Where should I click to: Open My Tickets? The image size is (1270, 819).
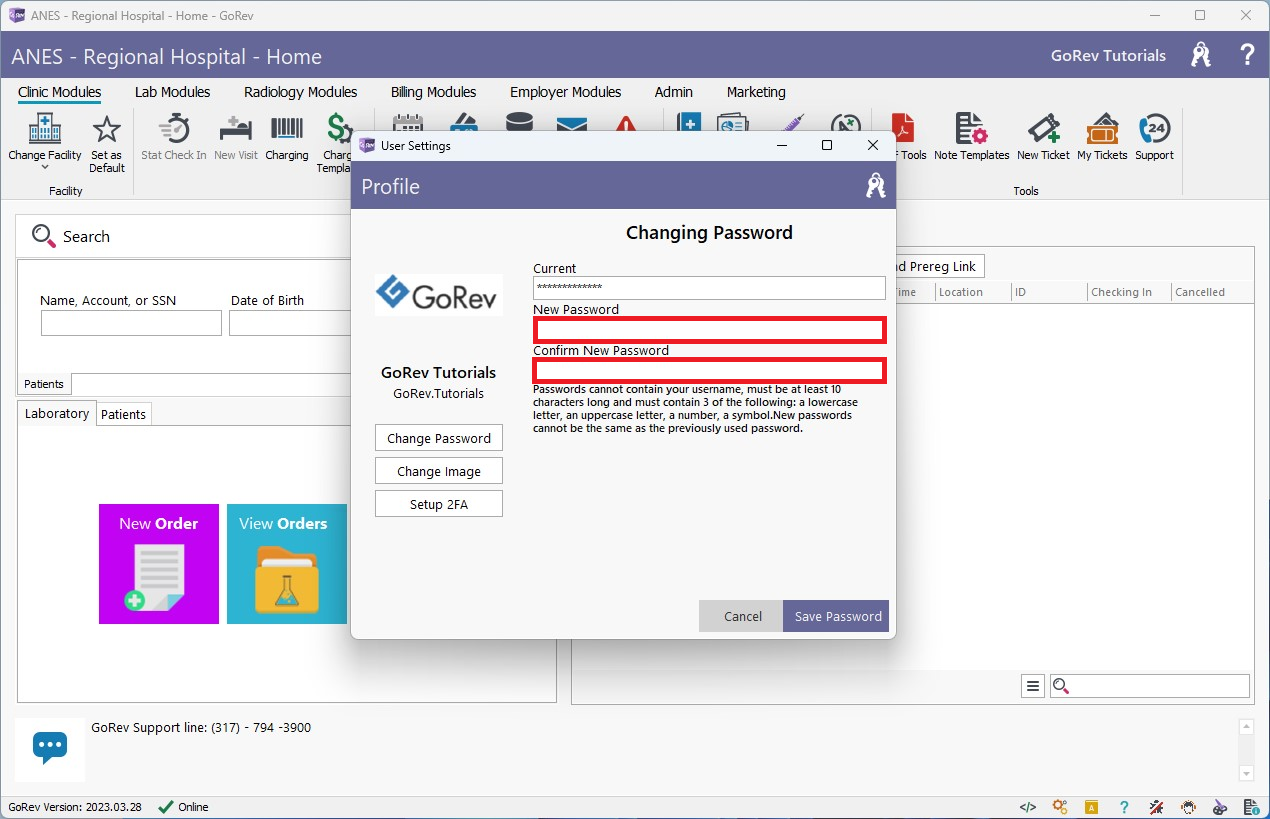coord(1102,137)
